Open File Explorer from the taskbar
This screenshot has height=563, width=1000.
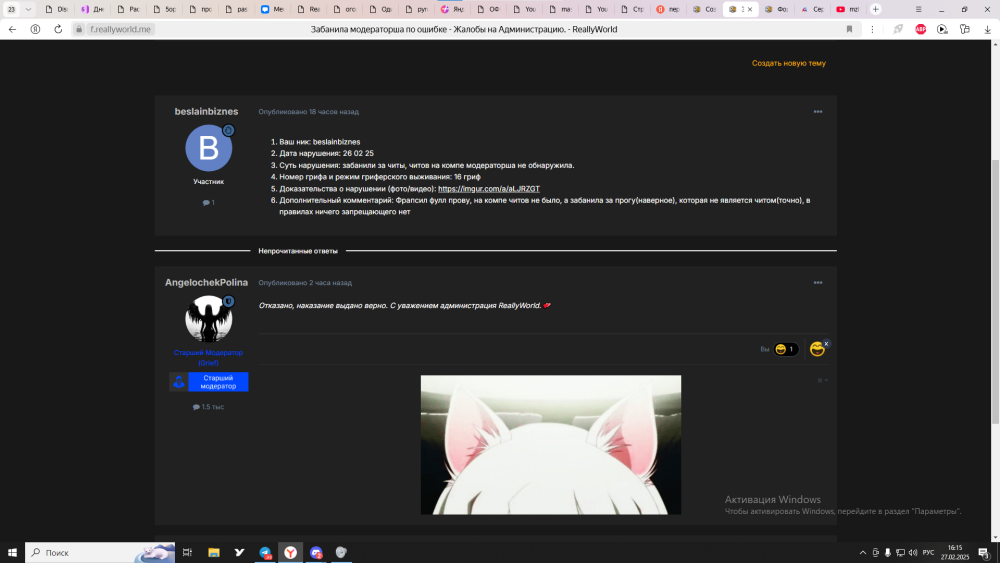click(x=214, y=552)
